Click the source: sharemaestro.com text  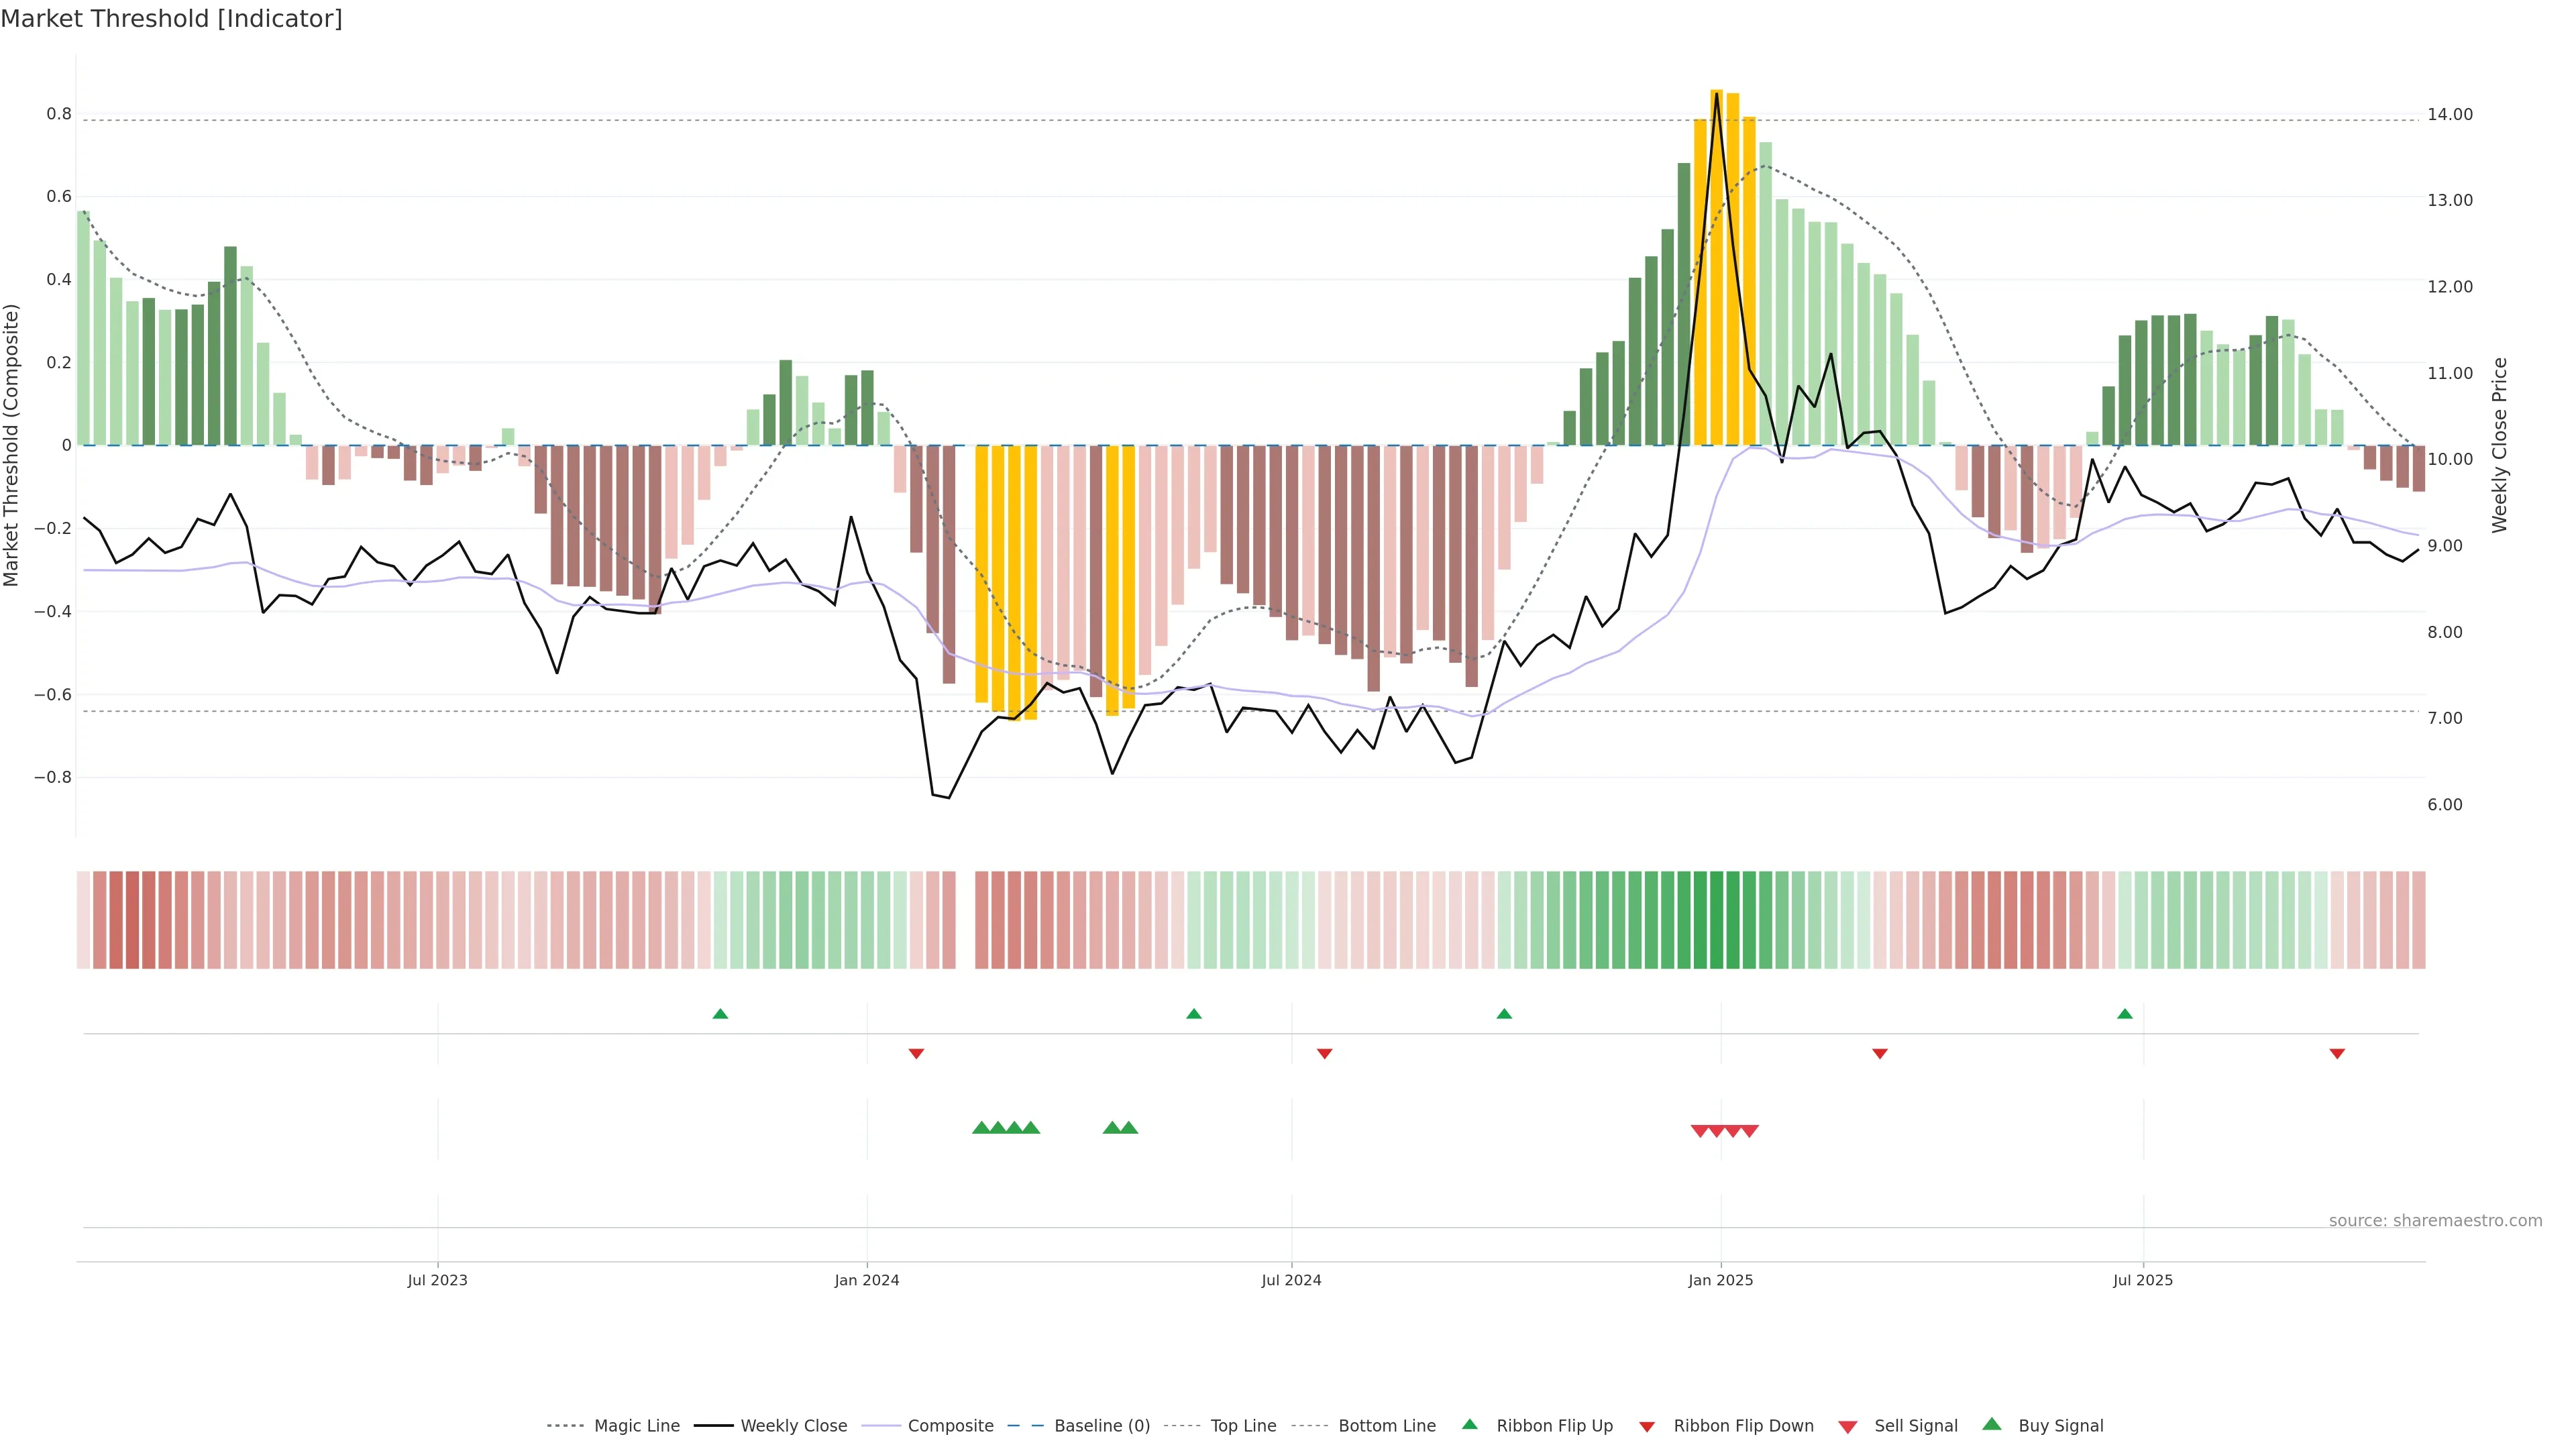[x=2435, y=1220]
